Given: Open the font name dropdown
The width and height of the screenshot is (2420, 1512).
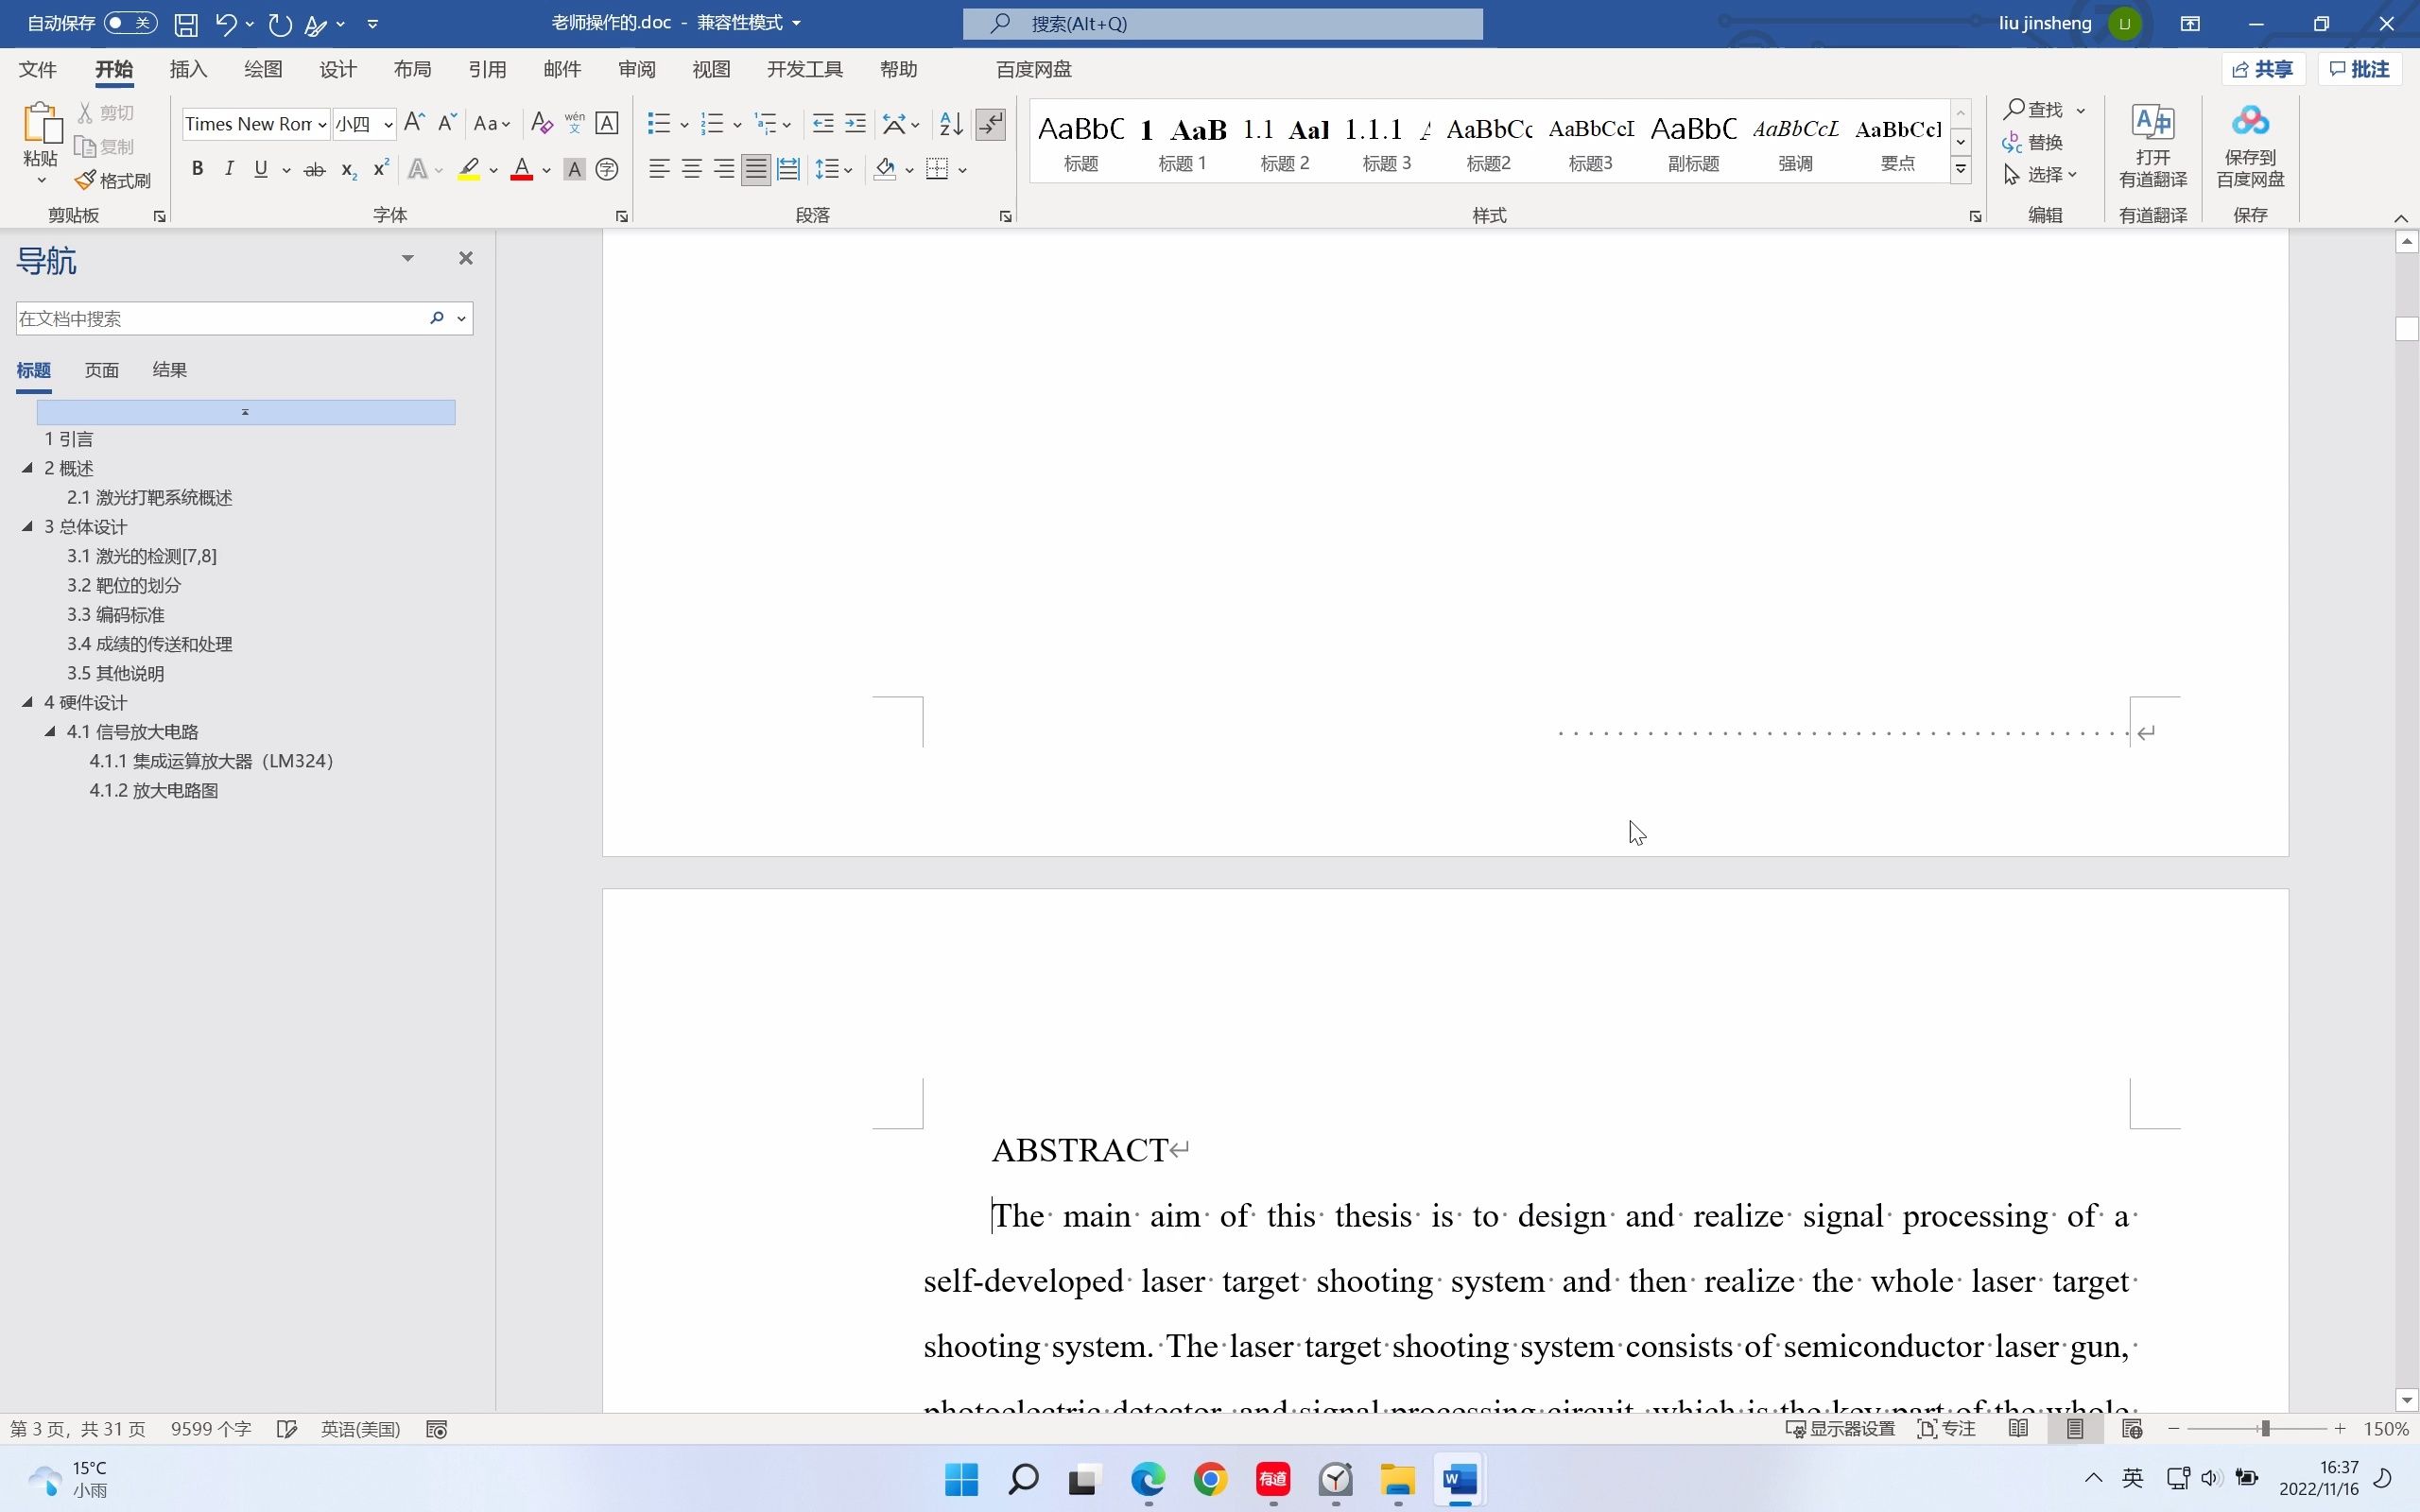Looking at the screenshot, I should [x=322, y=125].
